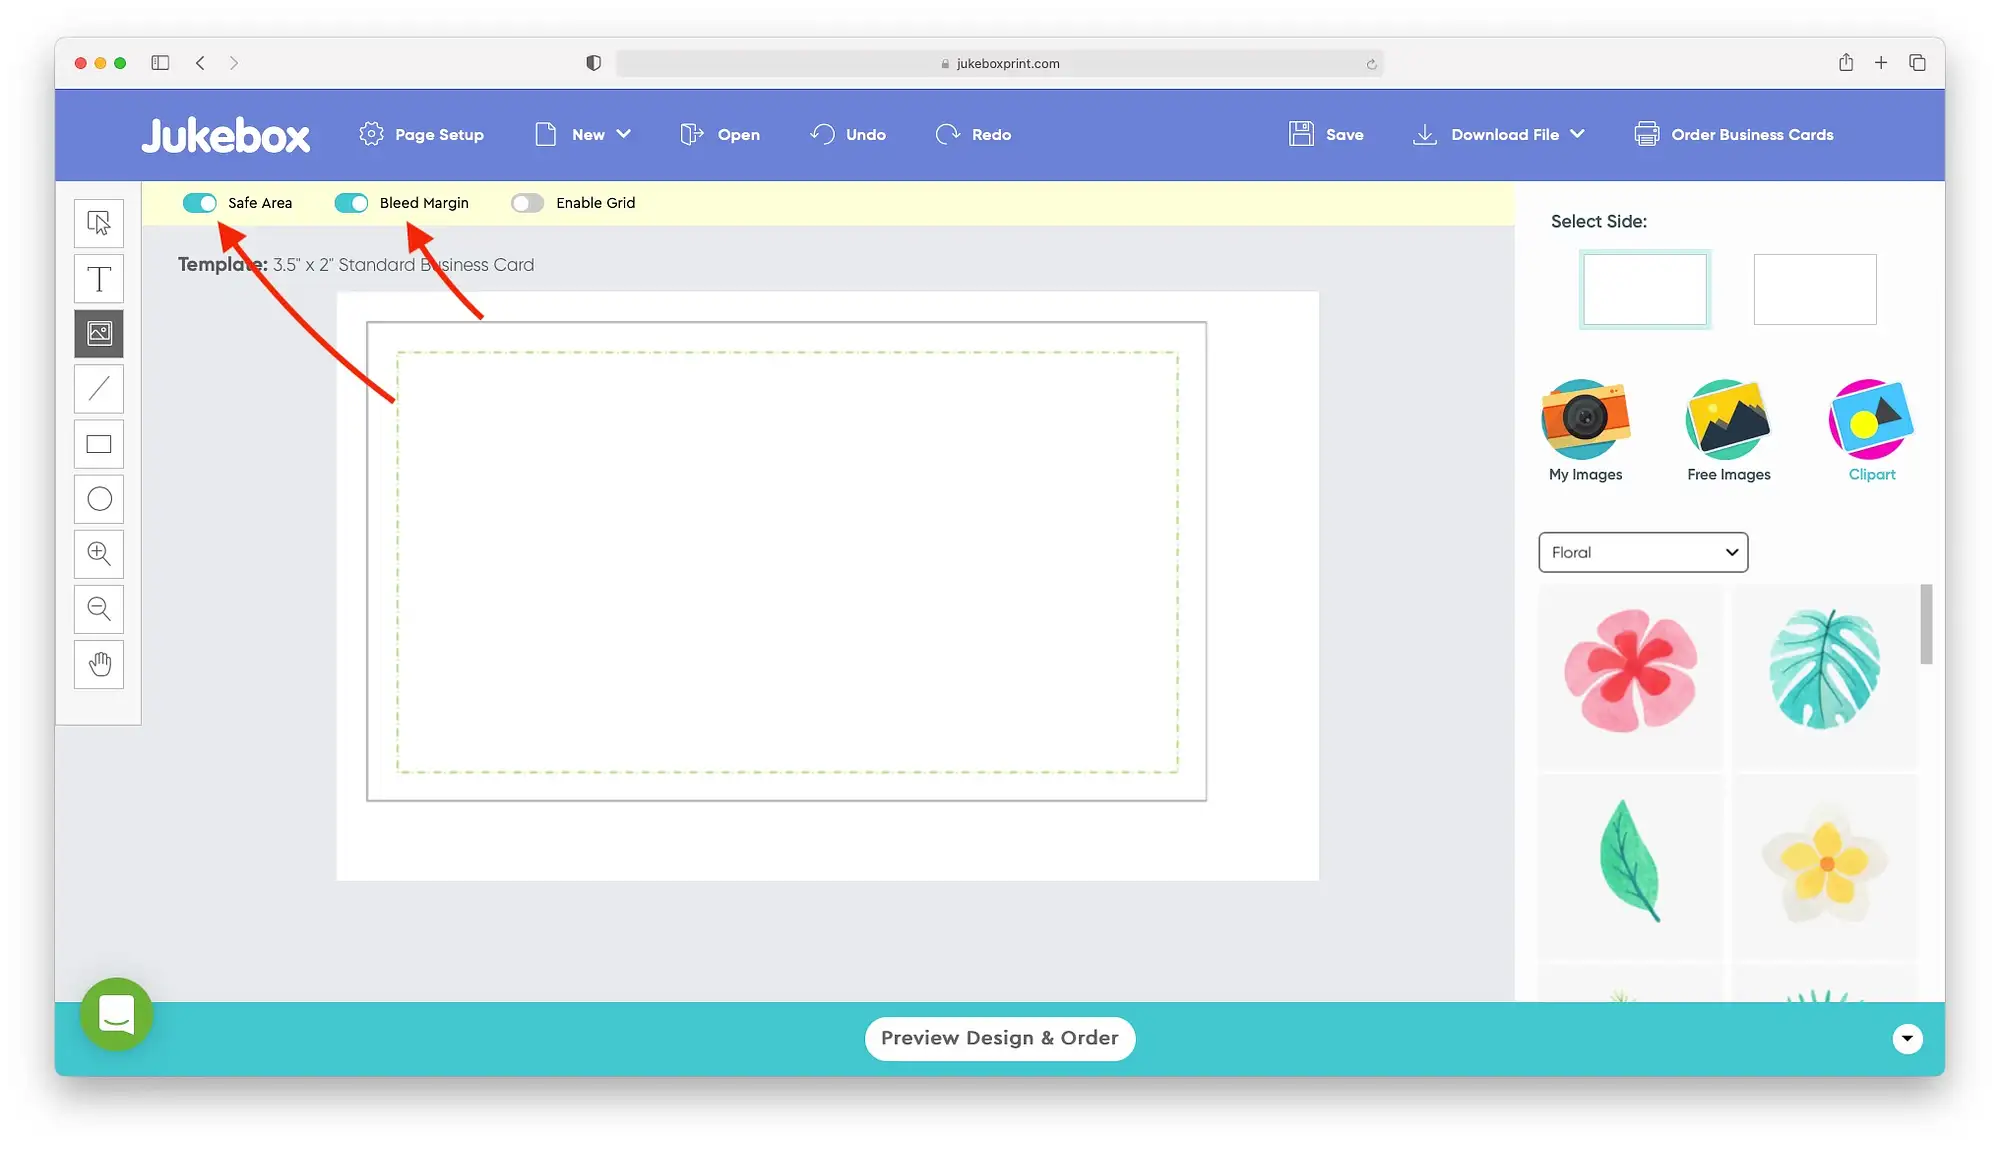The image size is (2000, 1149).
Task: Select the Pan/Hand tool in sidebar
Action: click(98, 664)
